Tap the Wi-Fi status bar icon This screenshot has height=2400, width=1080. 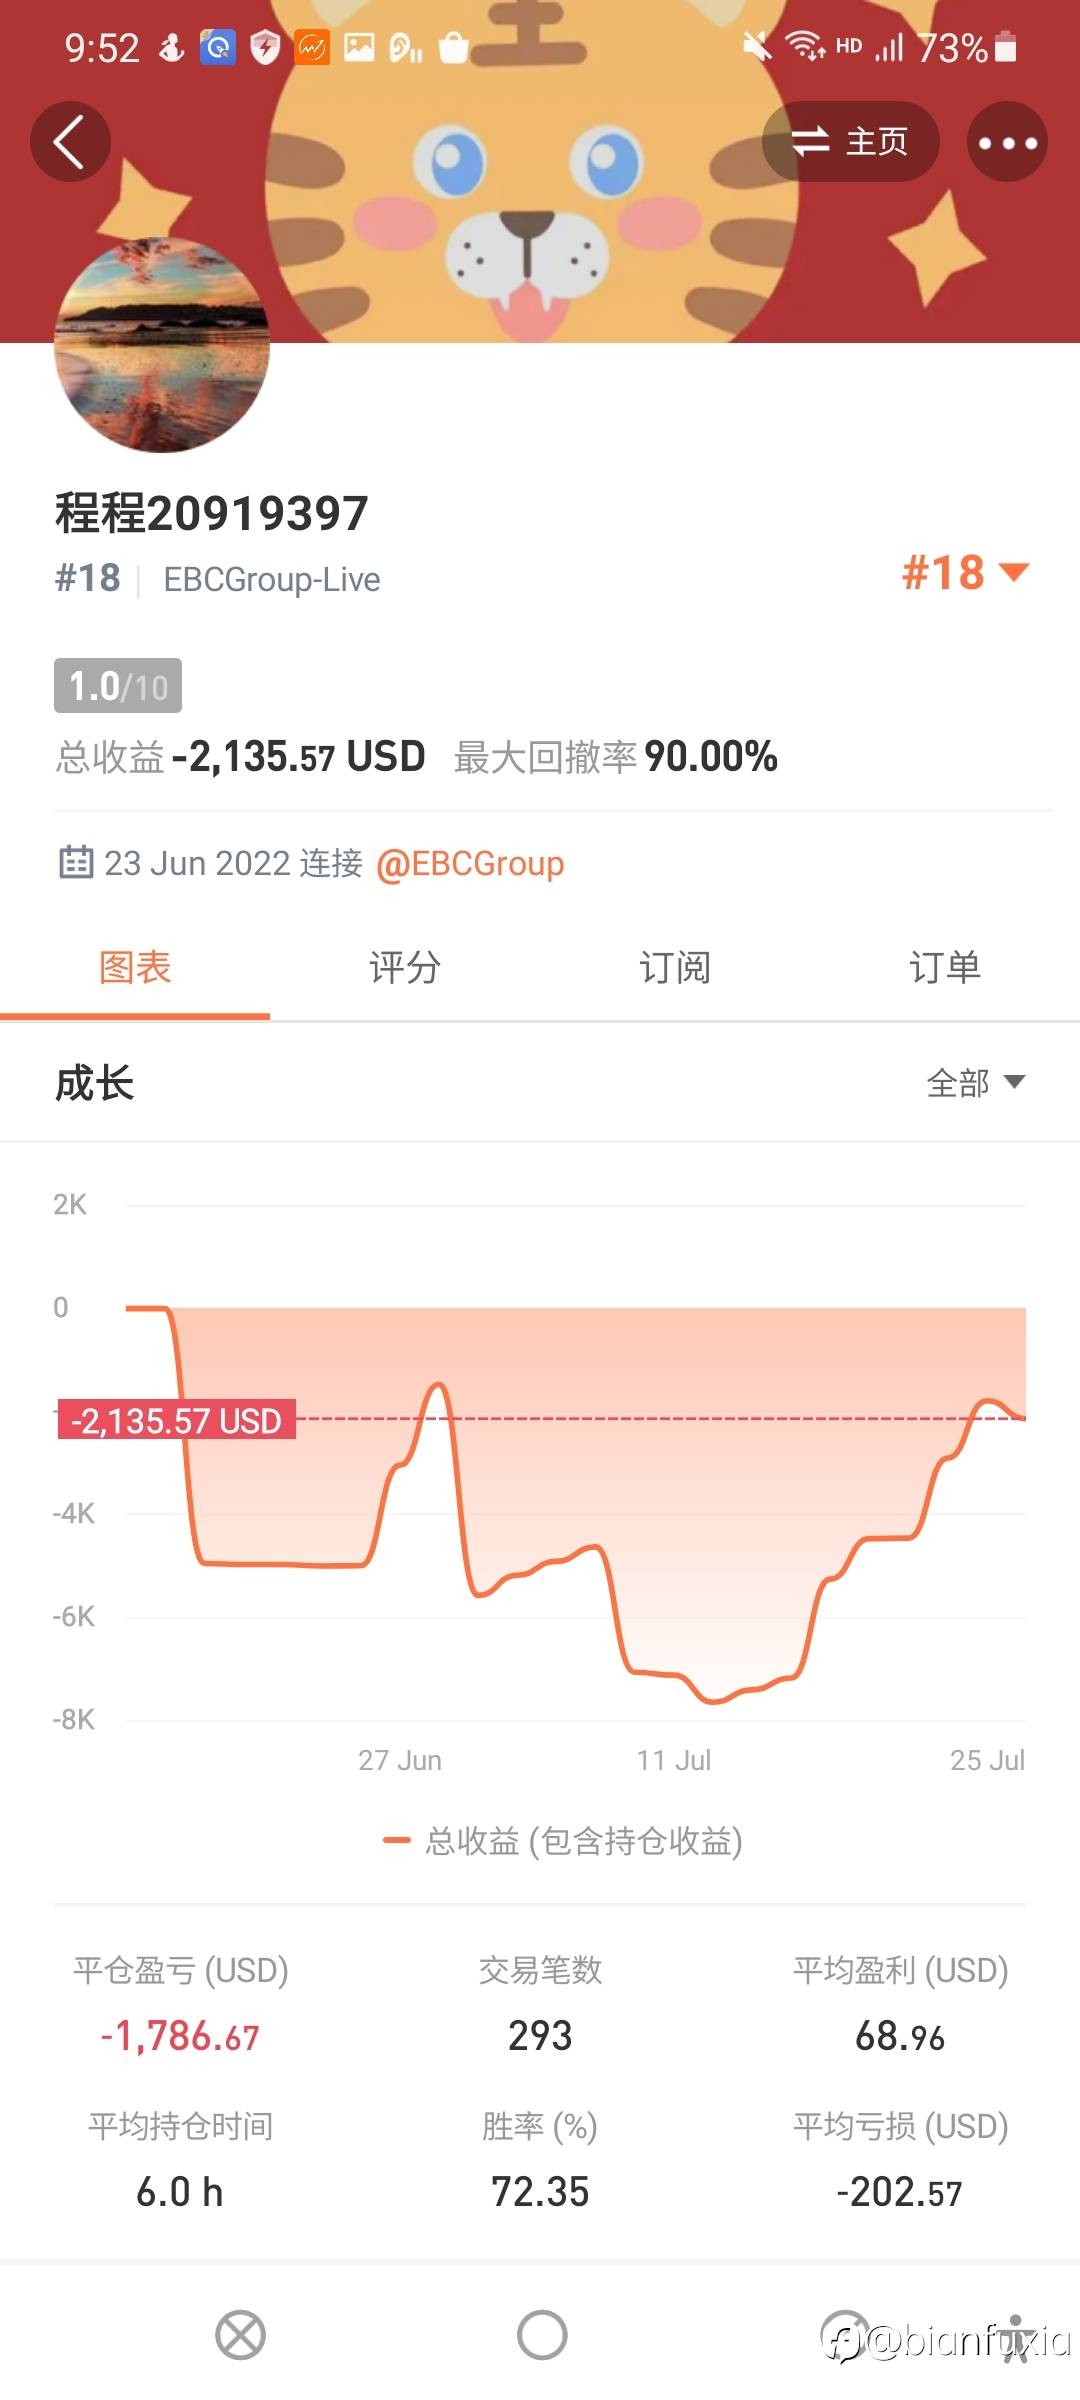click(805, 46)
